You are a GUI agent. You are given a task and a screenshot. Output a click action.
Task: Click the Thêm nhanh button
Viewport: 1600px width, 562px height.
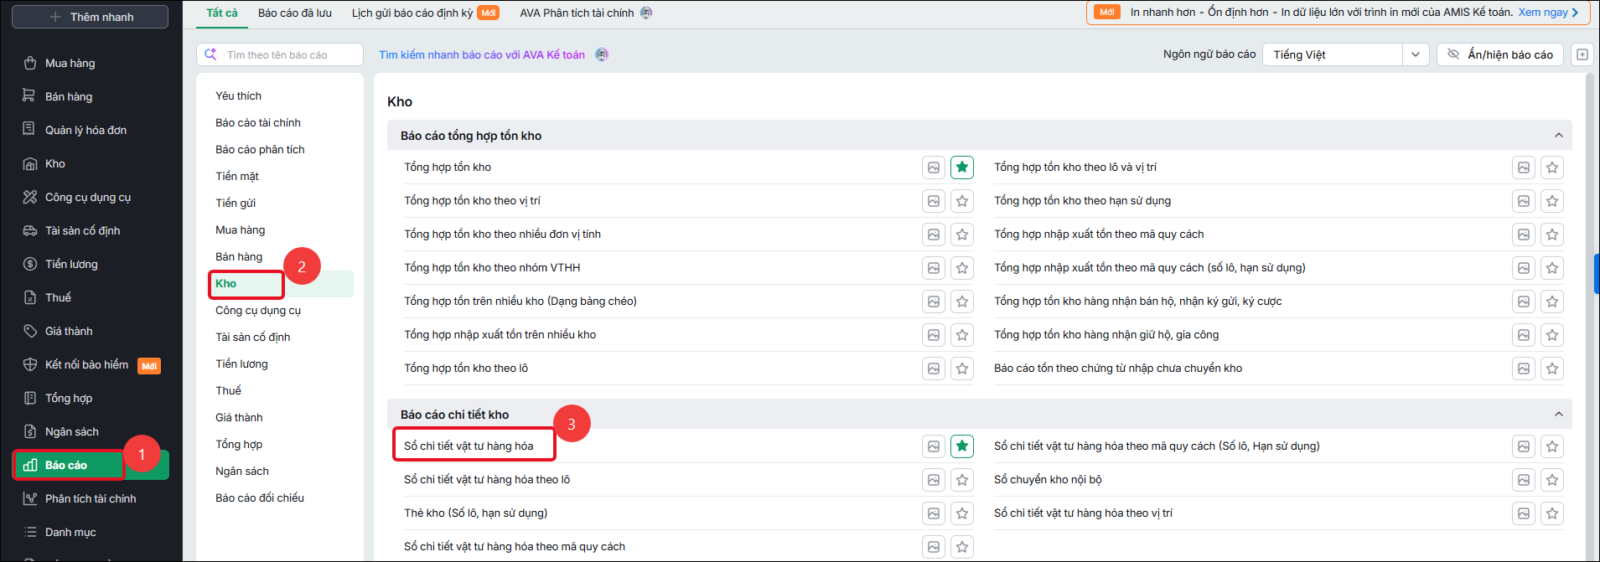89,17
